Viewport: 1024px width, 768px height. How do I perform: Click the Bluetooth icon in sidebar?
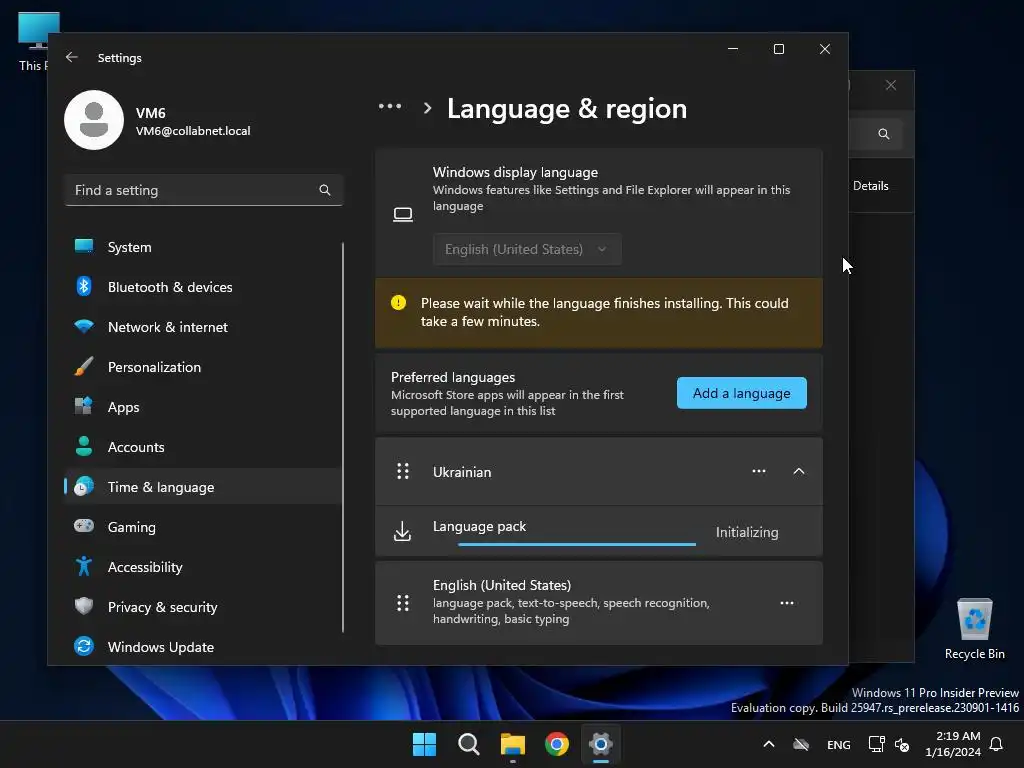[x=84, y=286]
